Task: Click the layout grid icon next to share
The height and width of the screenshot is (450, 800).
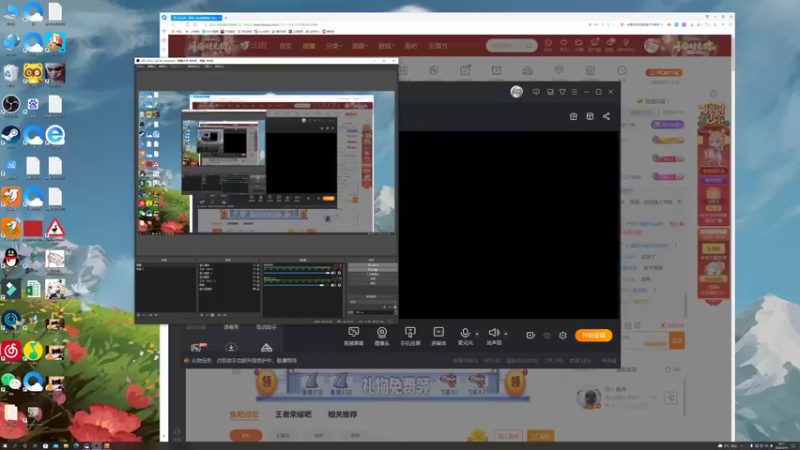Action: click(590, 116)
